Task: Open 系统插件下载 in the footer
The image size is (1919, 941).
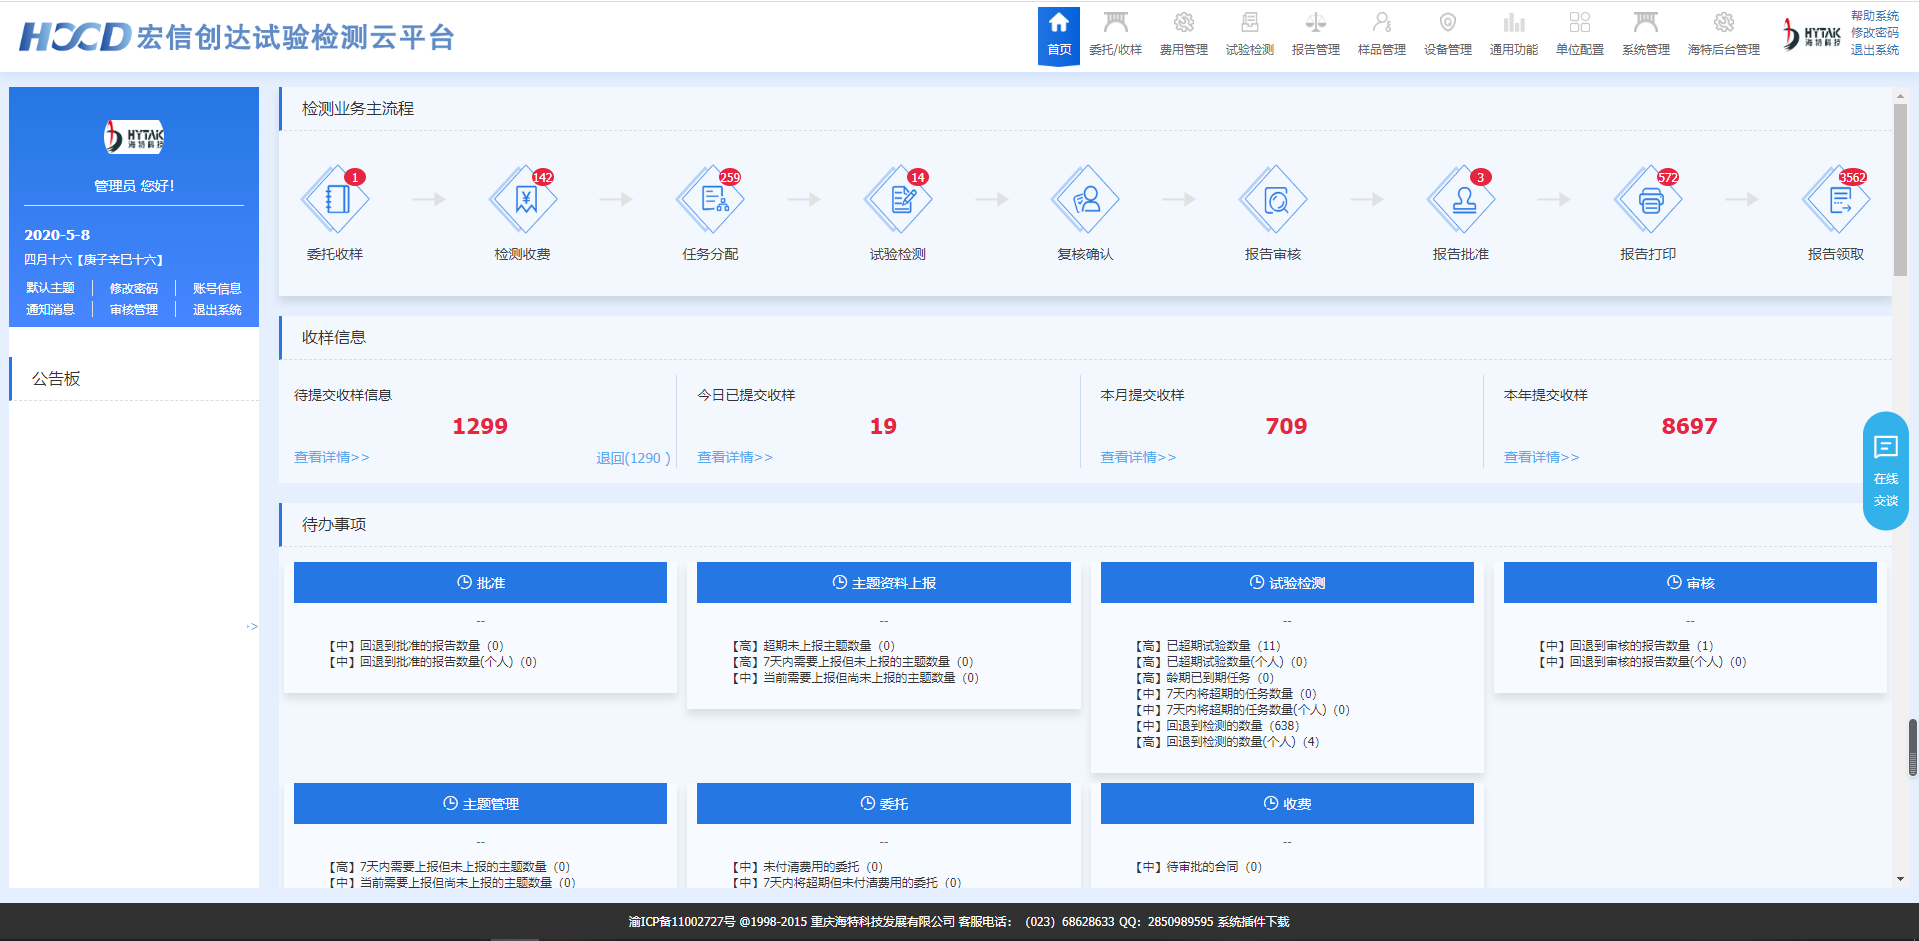Action: tap(1254, 922)
